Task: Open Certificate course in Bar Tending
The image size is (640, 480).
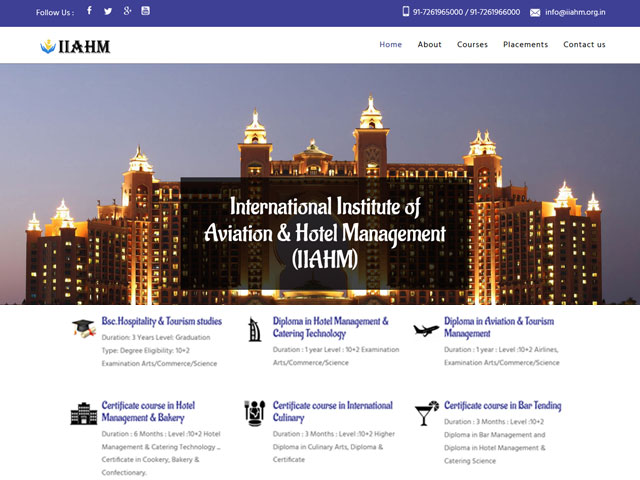Action: pos(502,406)
